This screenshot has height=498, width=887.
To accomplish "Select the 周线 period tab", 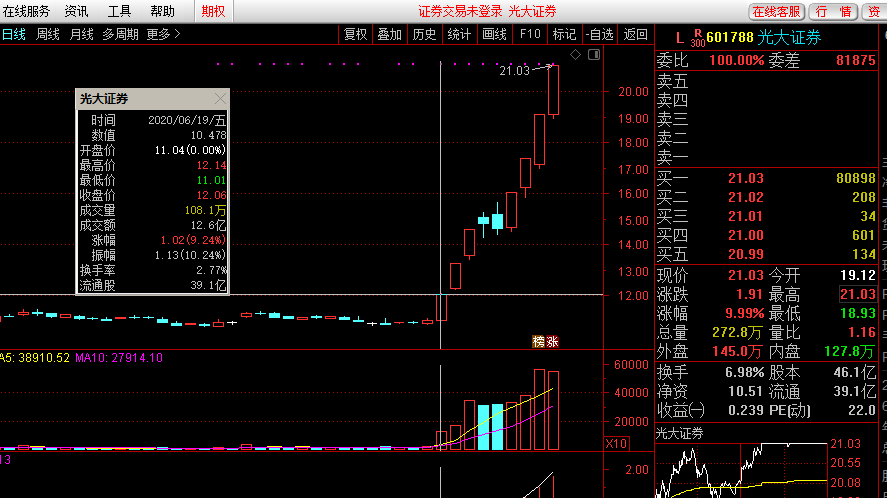I will tap(48, 35).
